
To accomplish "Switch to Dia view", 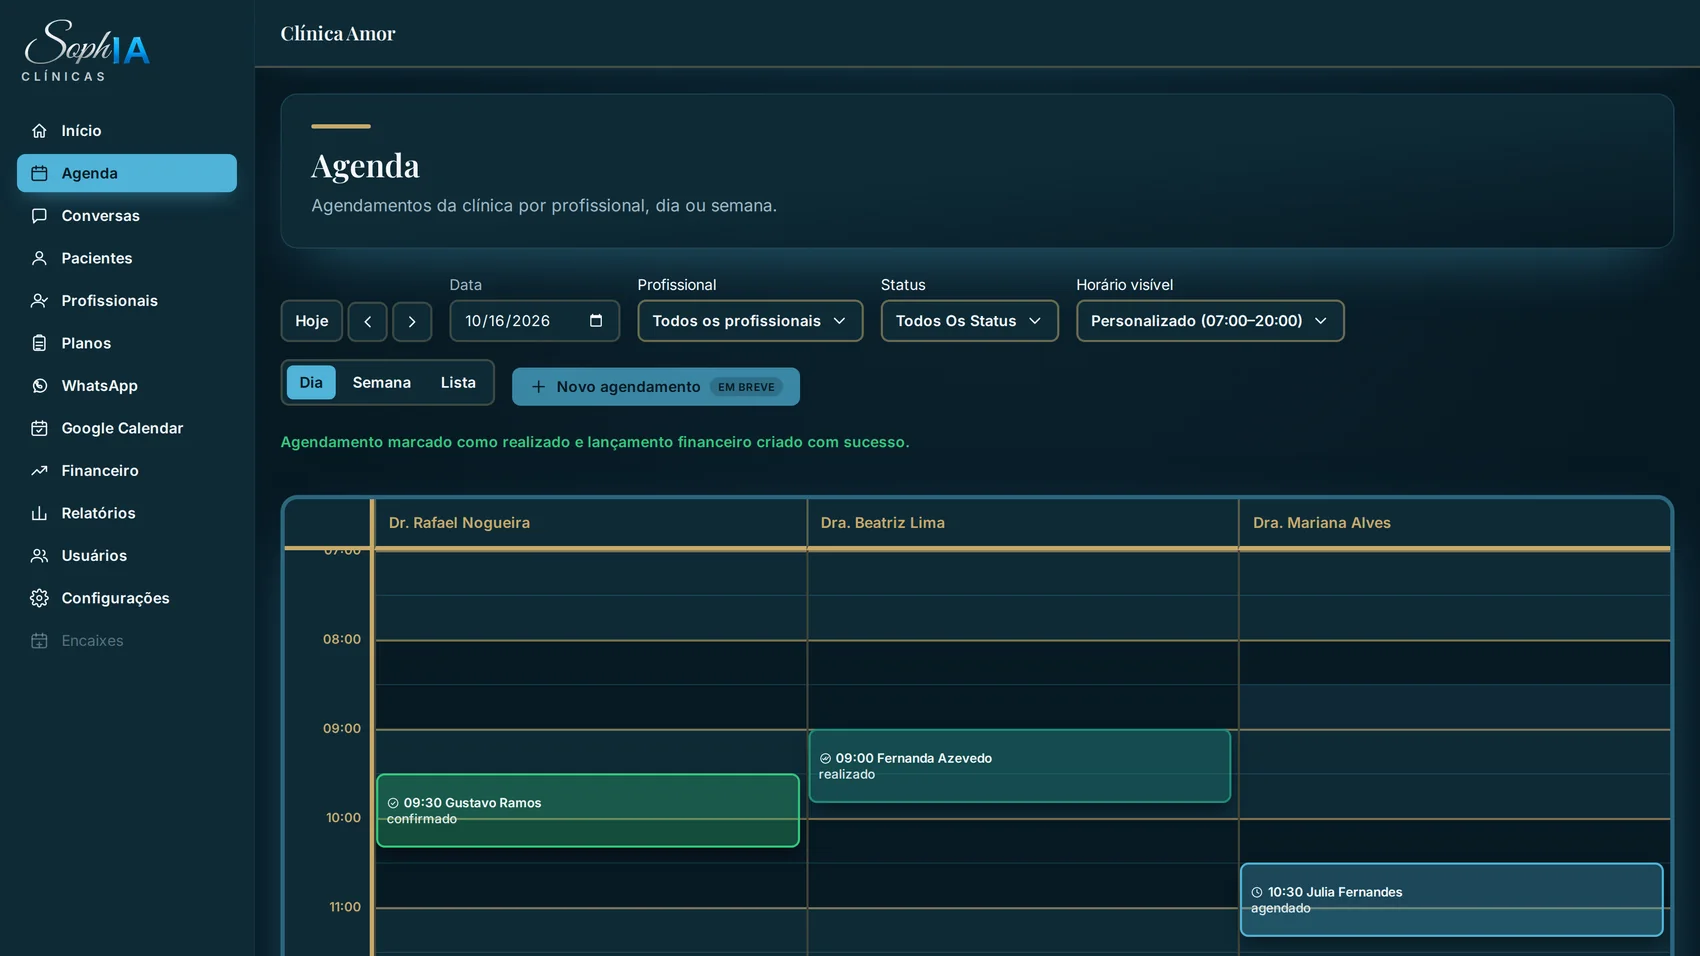I will [x=311, y=383].
